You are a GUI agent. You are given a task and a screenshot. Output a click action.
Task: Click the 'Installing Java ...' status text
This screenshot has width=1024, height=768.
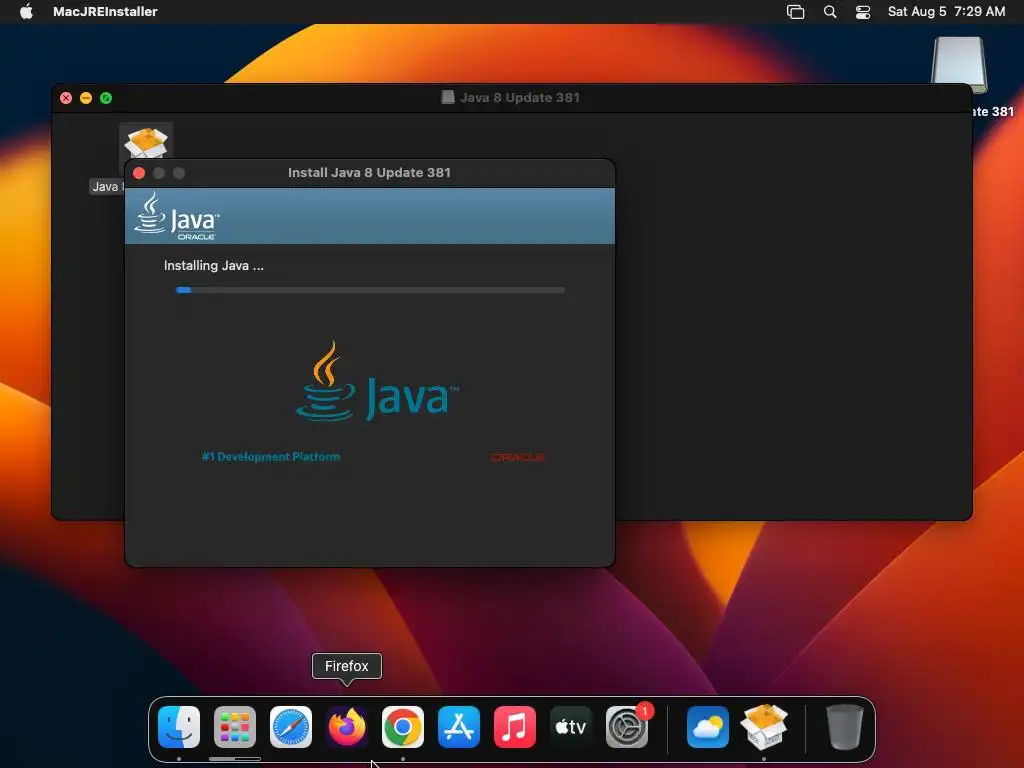click(214, 266)
